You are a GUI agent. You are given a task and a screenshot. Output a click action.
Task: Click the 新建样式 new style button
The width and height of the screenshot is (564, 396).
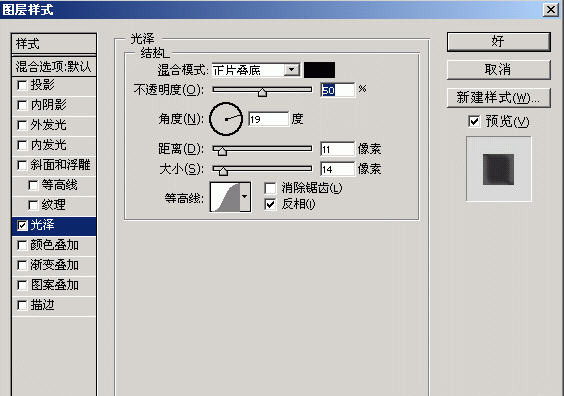499,98
